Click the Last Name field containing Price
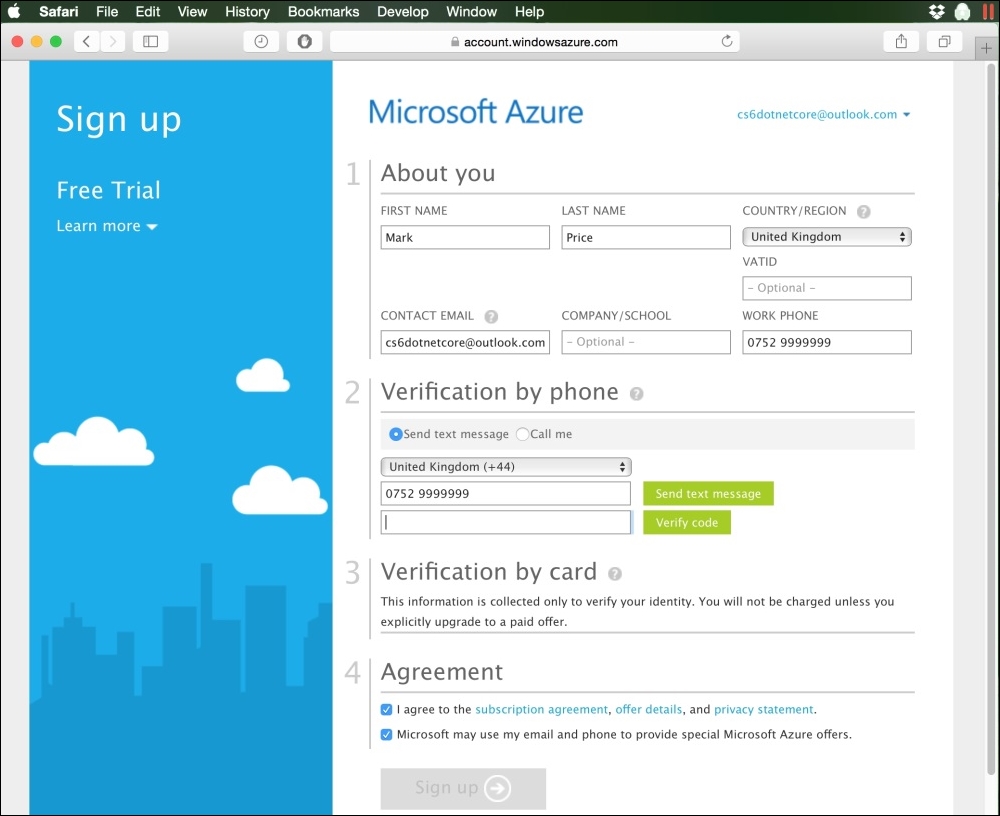The width and height of the screenshot is (1000, 816). click(x=645, y=237)
